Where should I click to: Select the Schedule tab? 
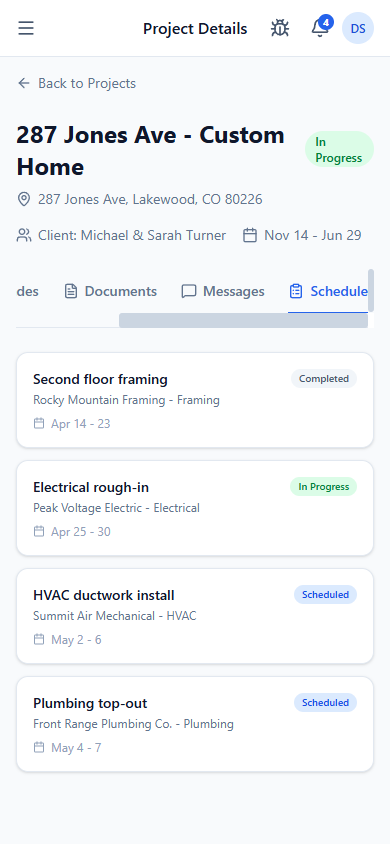pyautogui.click(x=328, y=291)
